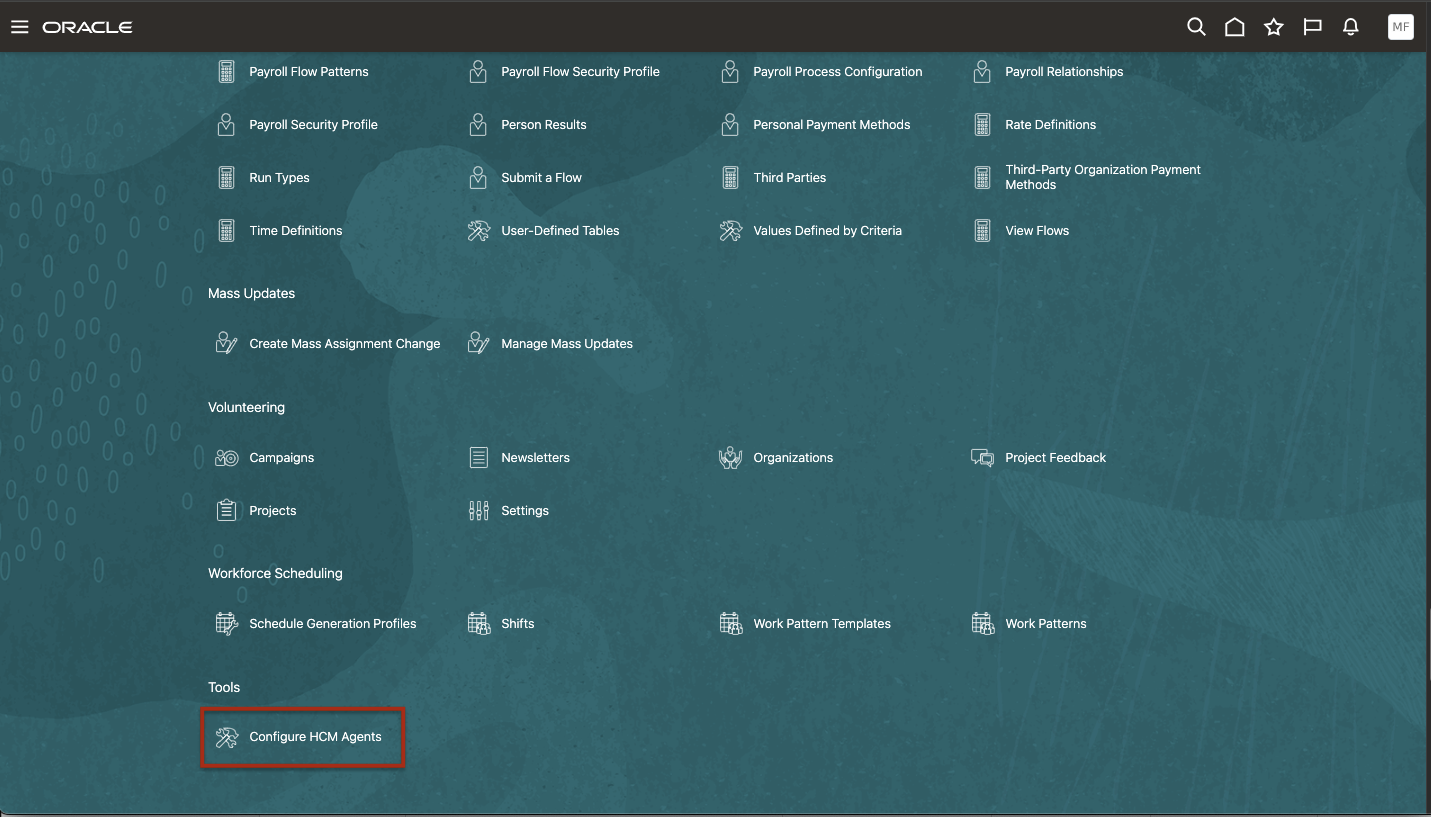Open Create Mass Assignment Change
The height and width of the screenshot is (817, 1431).
click(345, 344)
